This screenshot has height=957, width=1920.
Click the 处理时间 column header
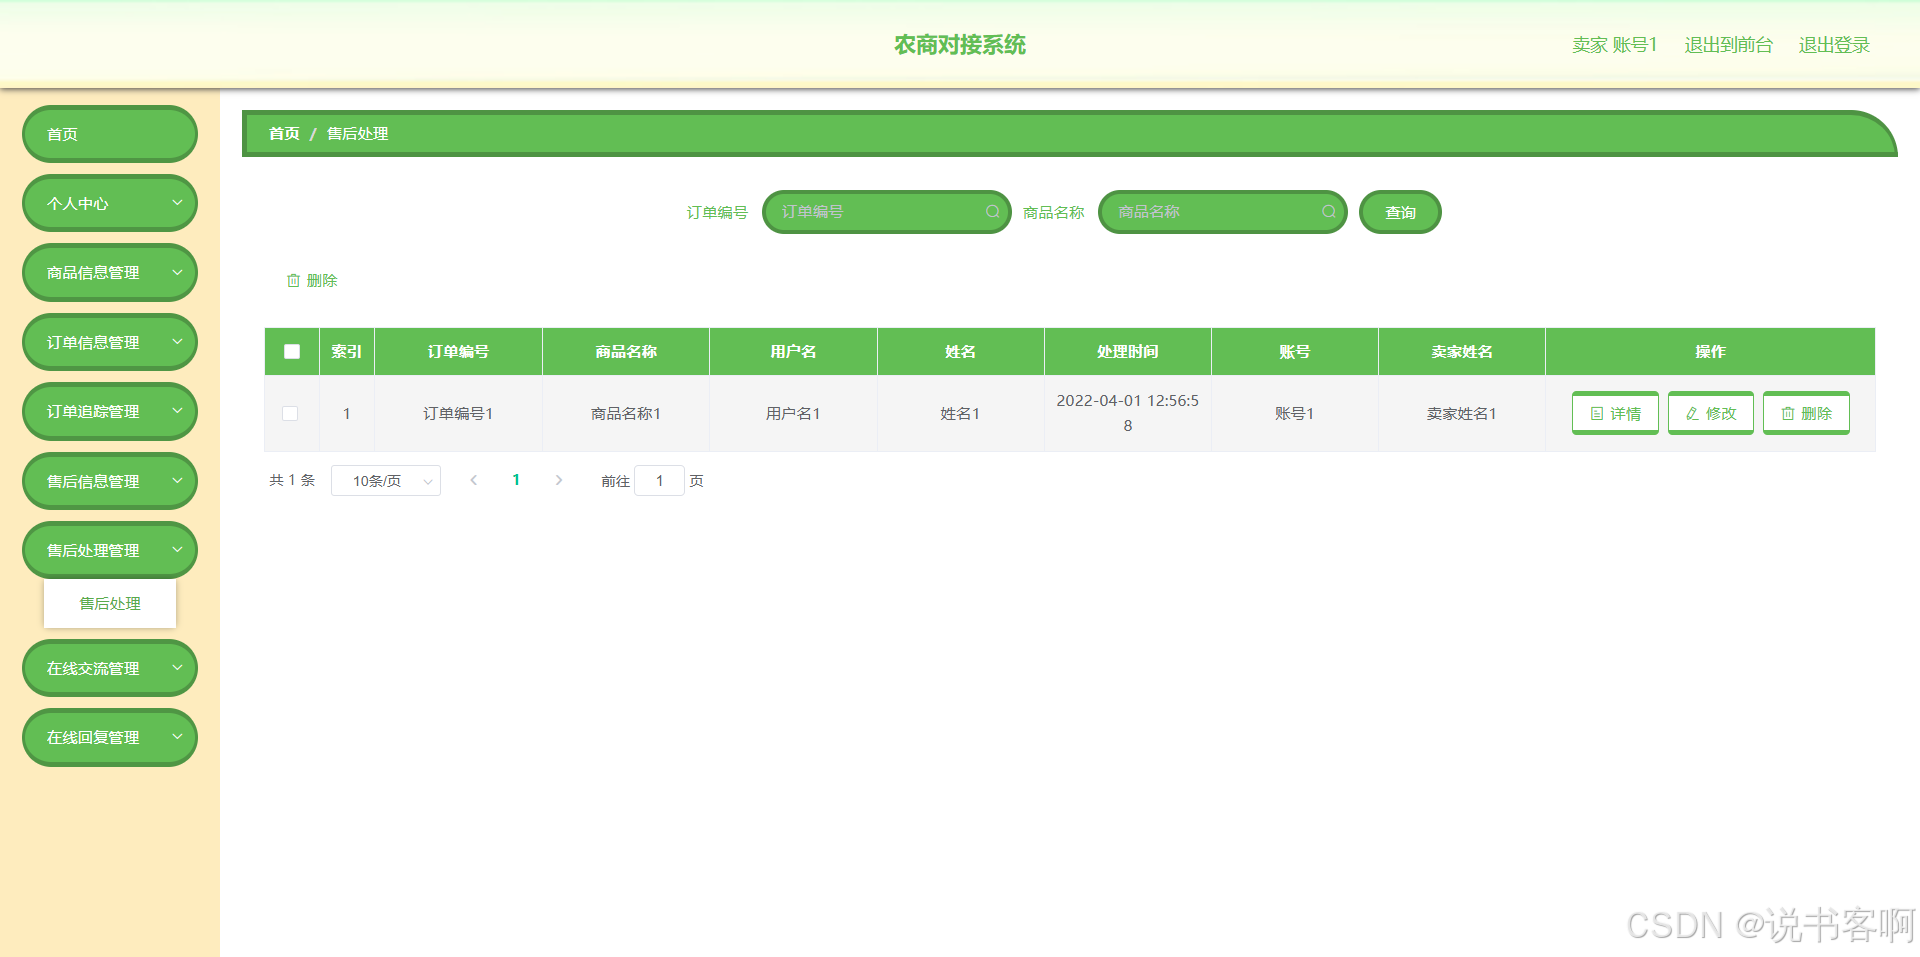(x=1127, y=352)
